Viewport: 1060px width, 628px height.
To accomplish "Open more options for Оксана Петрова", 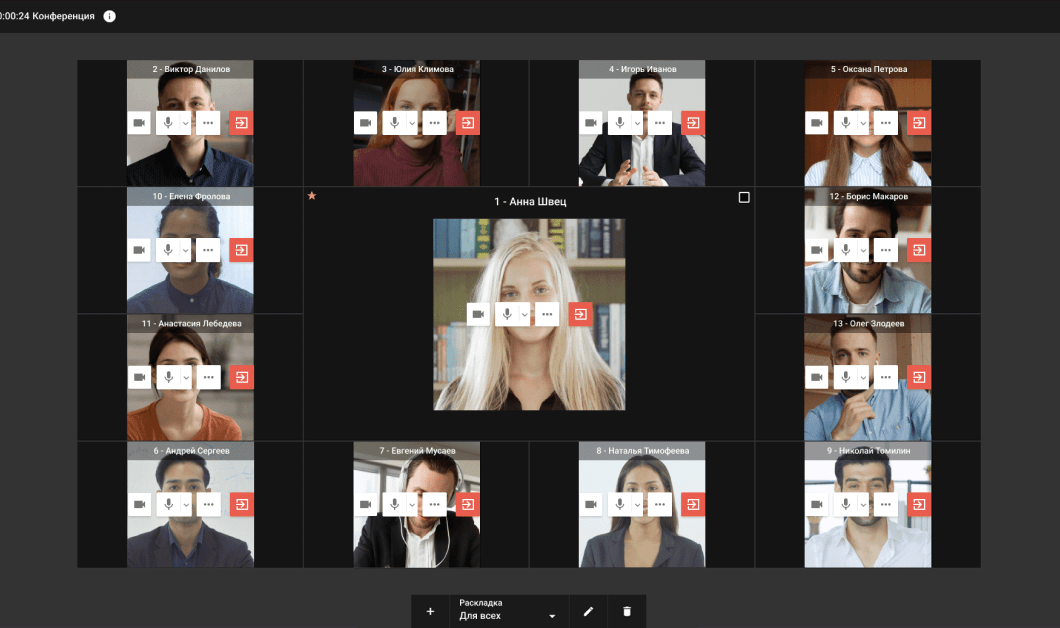I will click(x=886, y=123).
